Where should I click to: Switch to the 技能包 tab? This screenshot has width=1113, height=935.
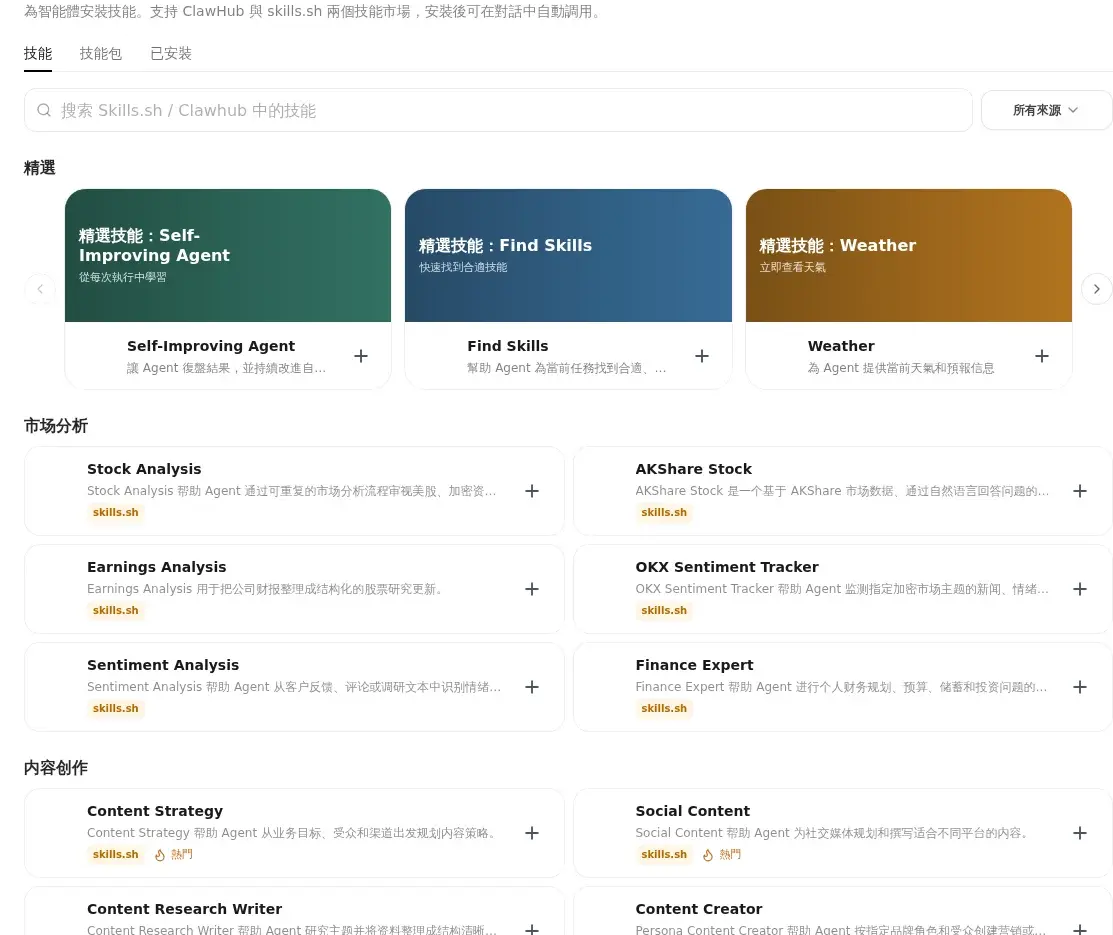101,54
